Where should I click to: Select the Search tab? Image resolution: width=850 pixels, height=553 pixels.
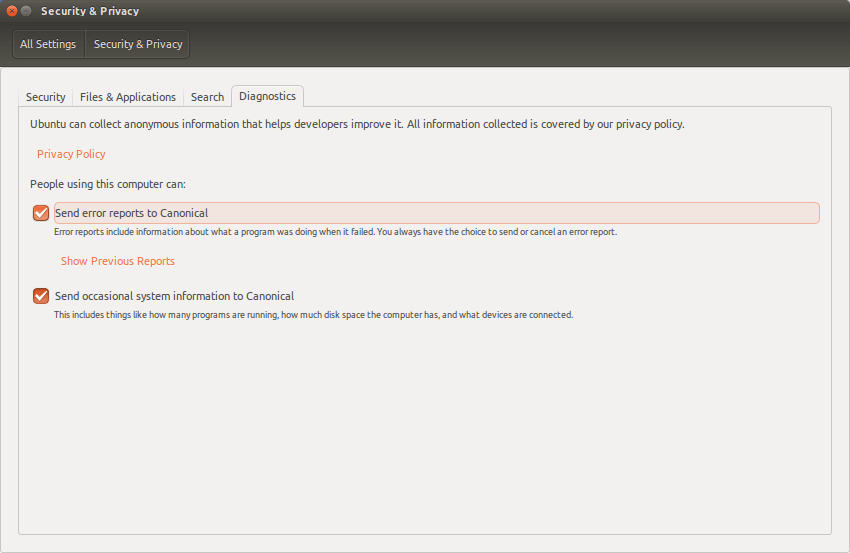click(207, 97)
